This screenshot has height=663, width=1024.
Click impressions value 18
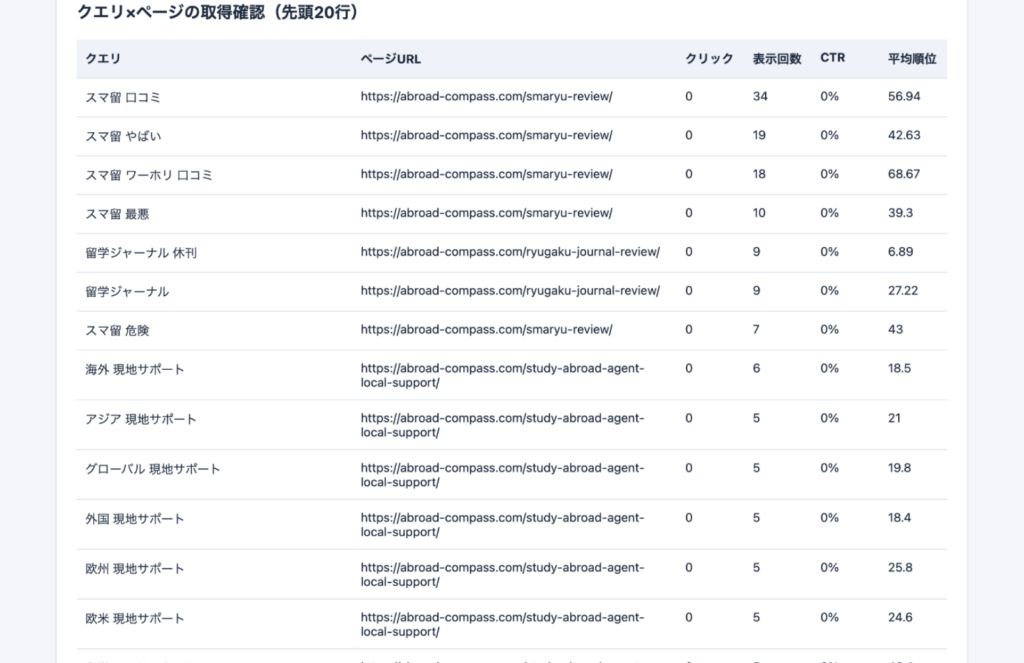(x=759, y=174)
